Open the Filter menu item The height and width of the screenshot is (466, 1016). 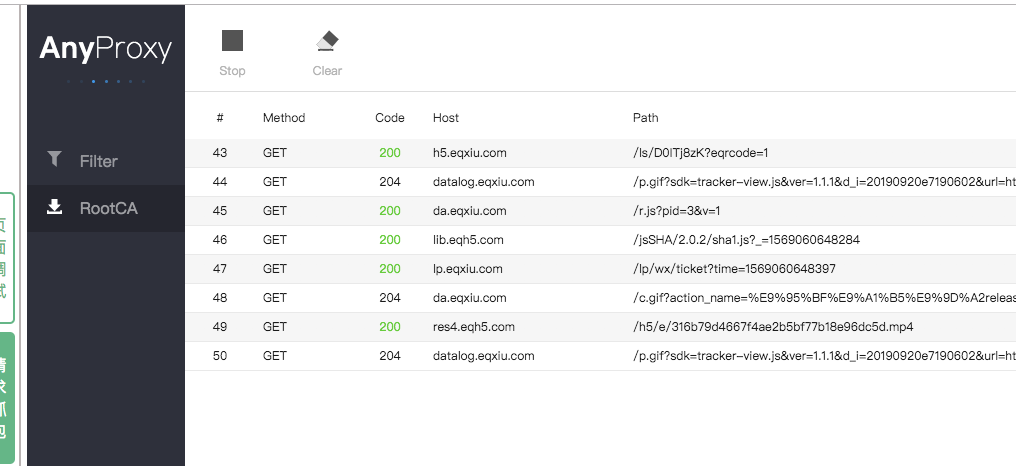(x=98, y=161)
